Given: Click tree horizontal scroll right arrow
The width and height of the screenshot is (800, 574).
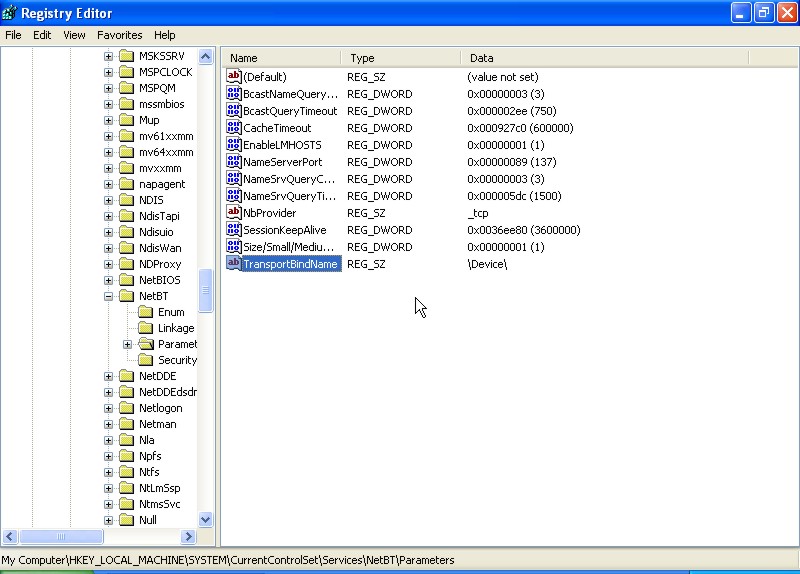Looking at the screenshot, I should tap(188, 536).
